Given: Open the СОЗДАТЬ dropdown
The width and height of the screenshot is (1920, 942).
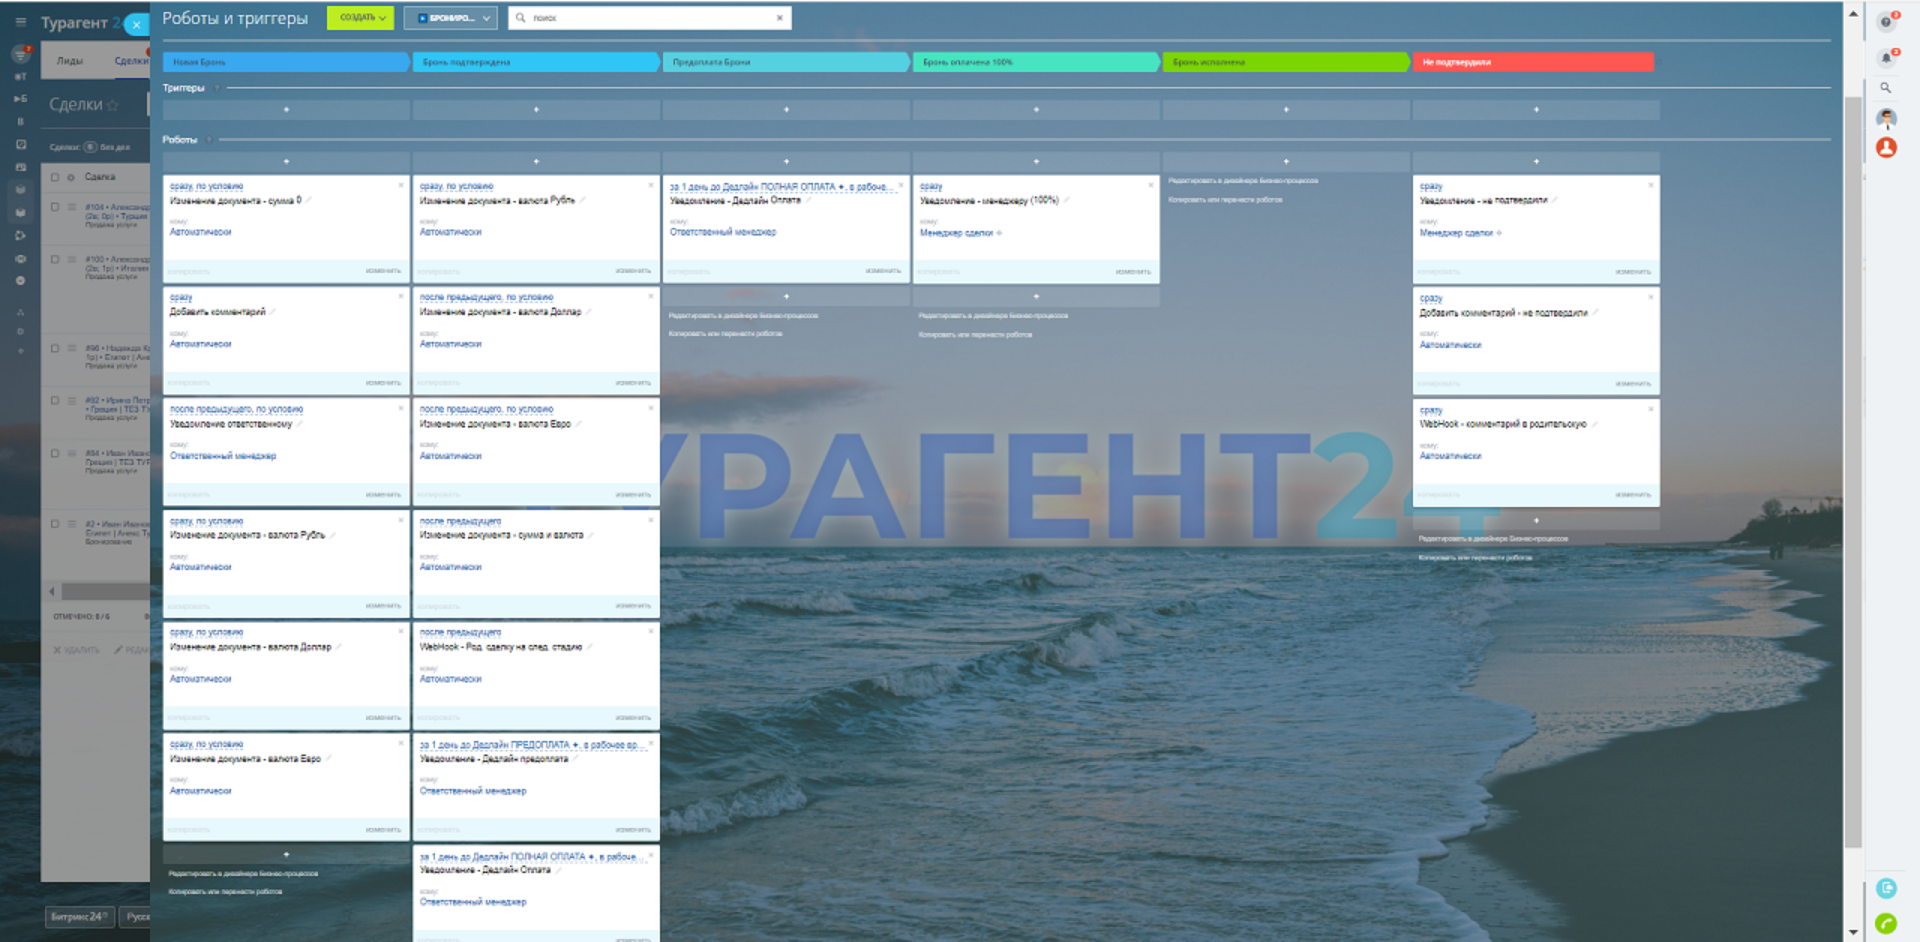Looking at the screenshot, I should [361, 18].
